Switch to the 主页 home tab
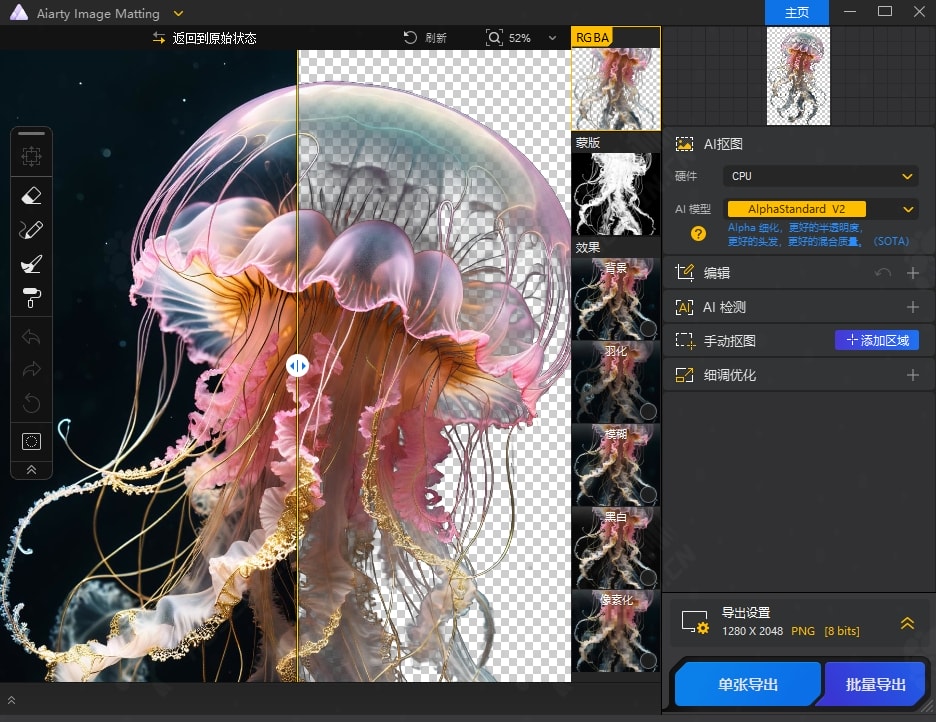This screenshot has width=936, height=722. [x=797, y=13]
